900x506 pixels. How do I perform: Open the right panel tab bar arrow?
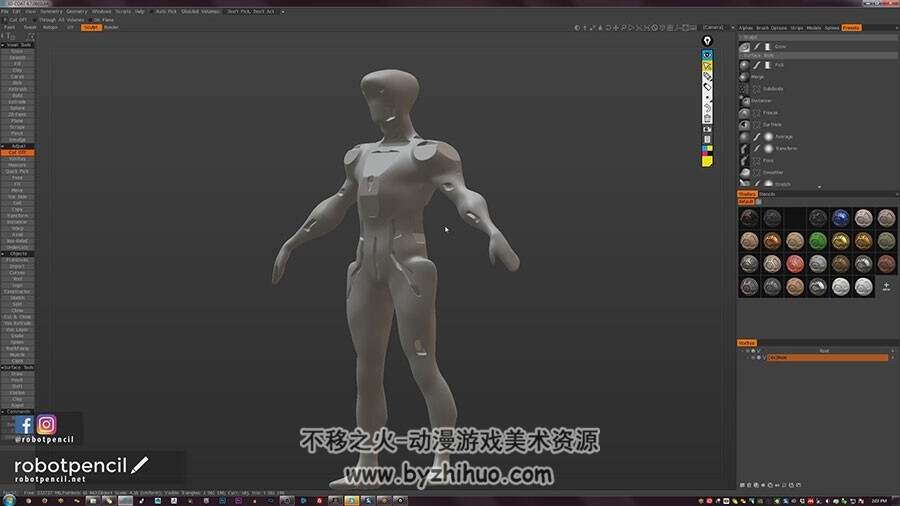point(895,28)
